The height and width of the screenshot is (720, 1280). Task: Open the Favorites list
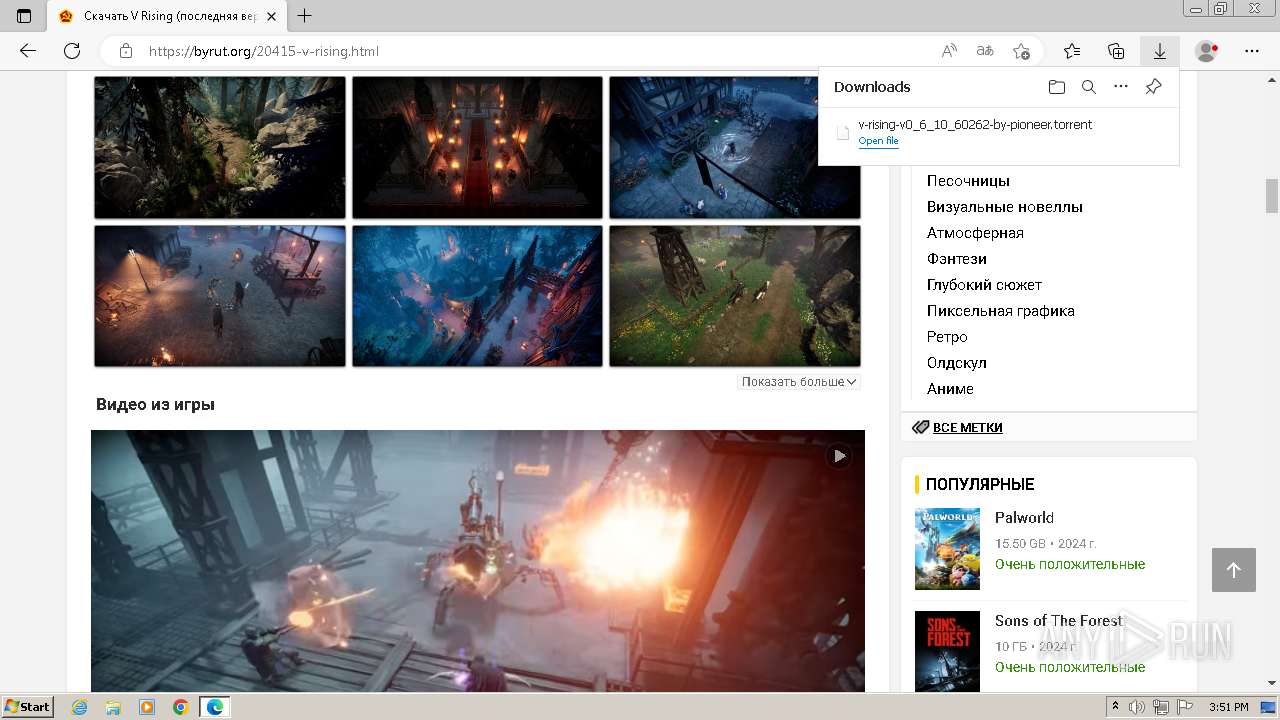(1072, 51)
